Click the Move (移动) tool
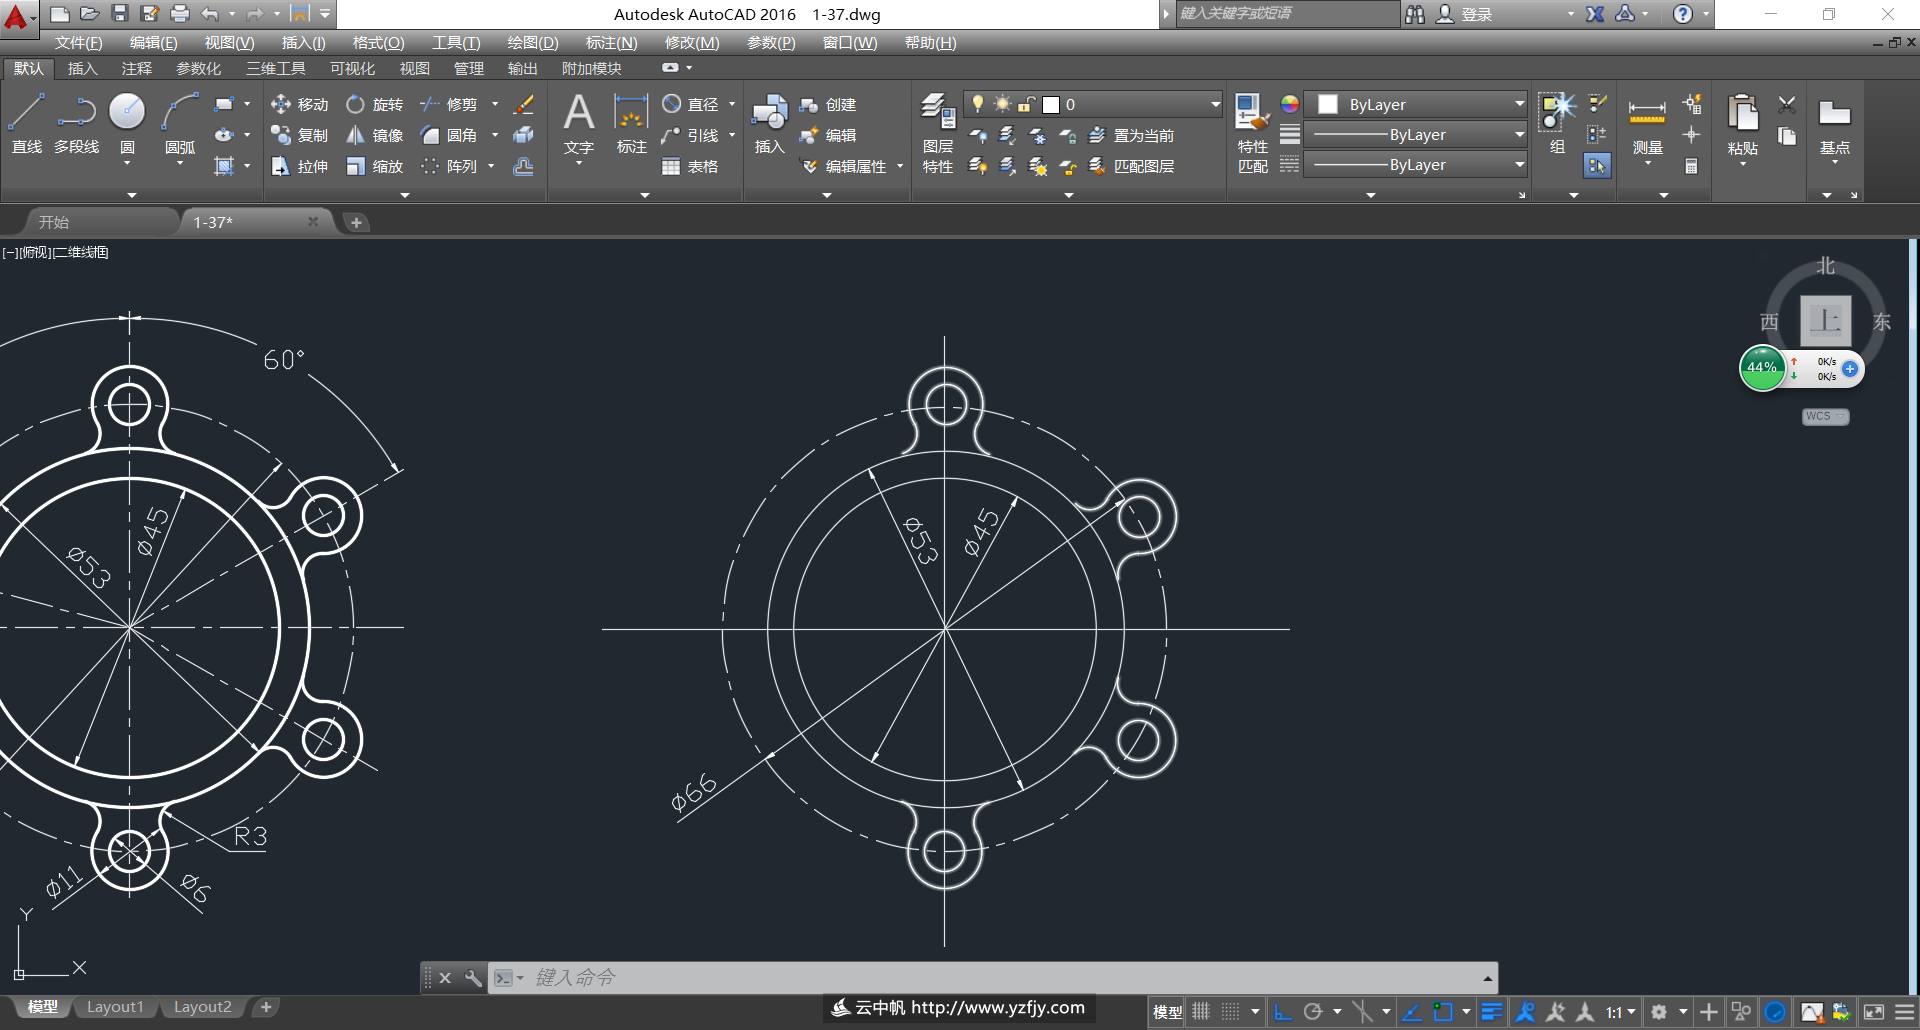1920x1030 pixels. (x=299, y=104)
